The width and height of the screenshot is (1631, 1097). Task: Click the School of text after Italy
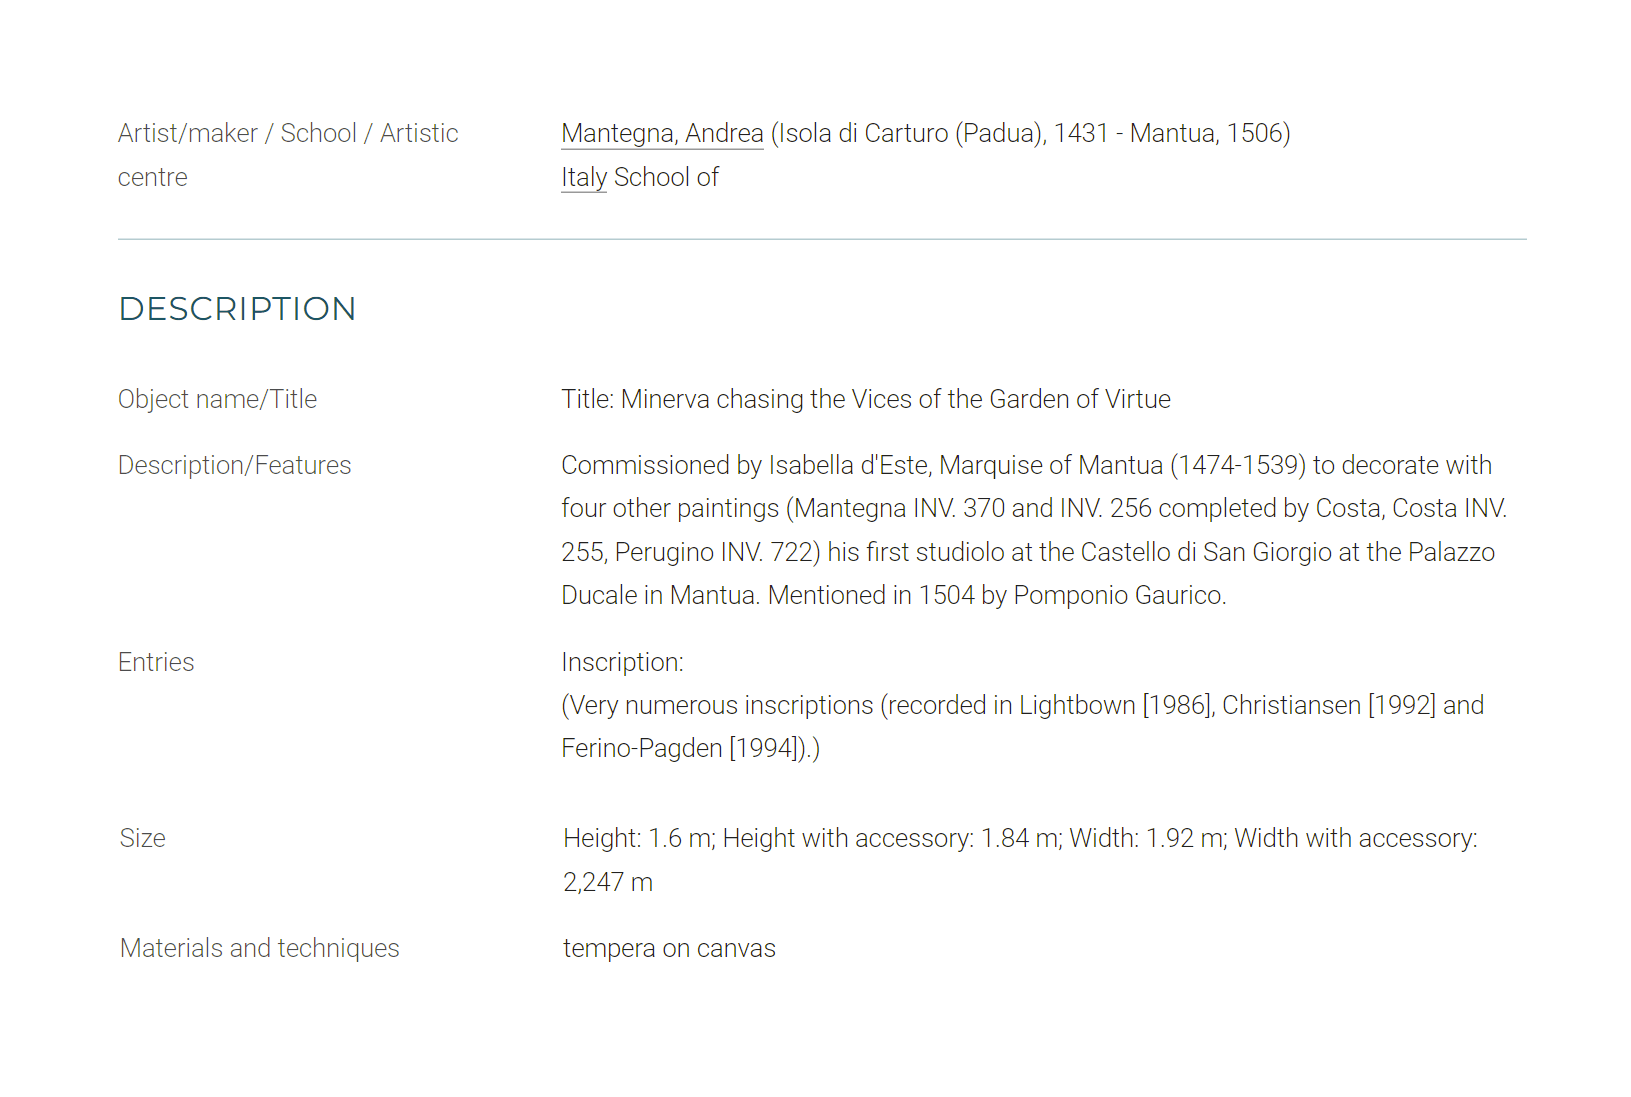pyautogui.click(x=666, y=177)
